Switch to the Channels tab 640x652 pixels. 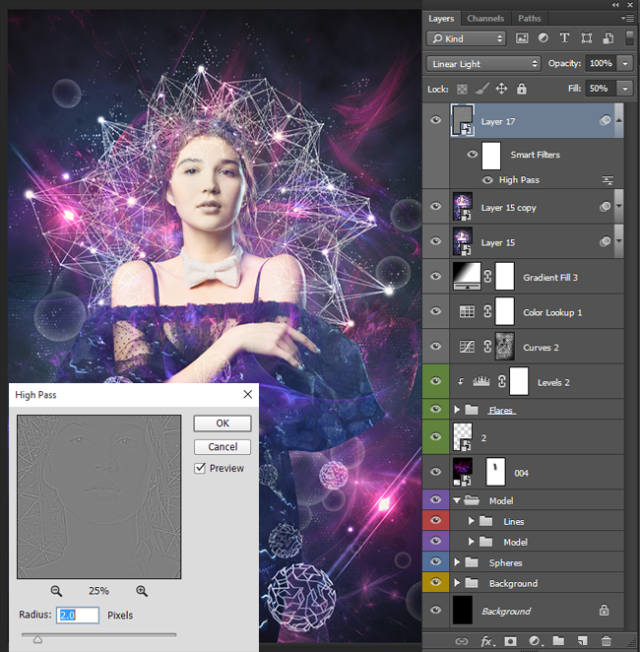tap(486, 18)
